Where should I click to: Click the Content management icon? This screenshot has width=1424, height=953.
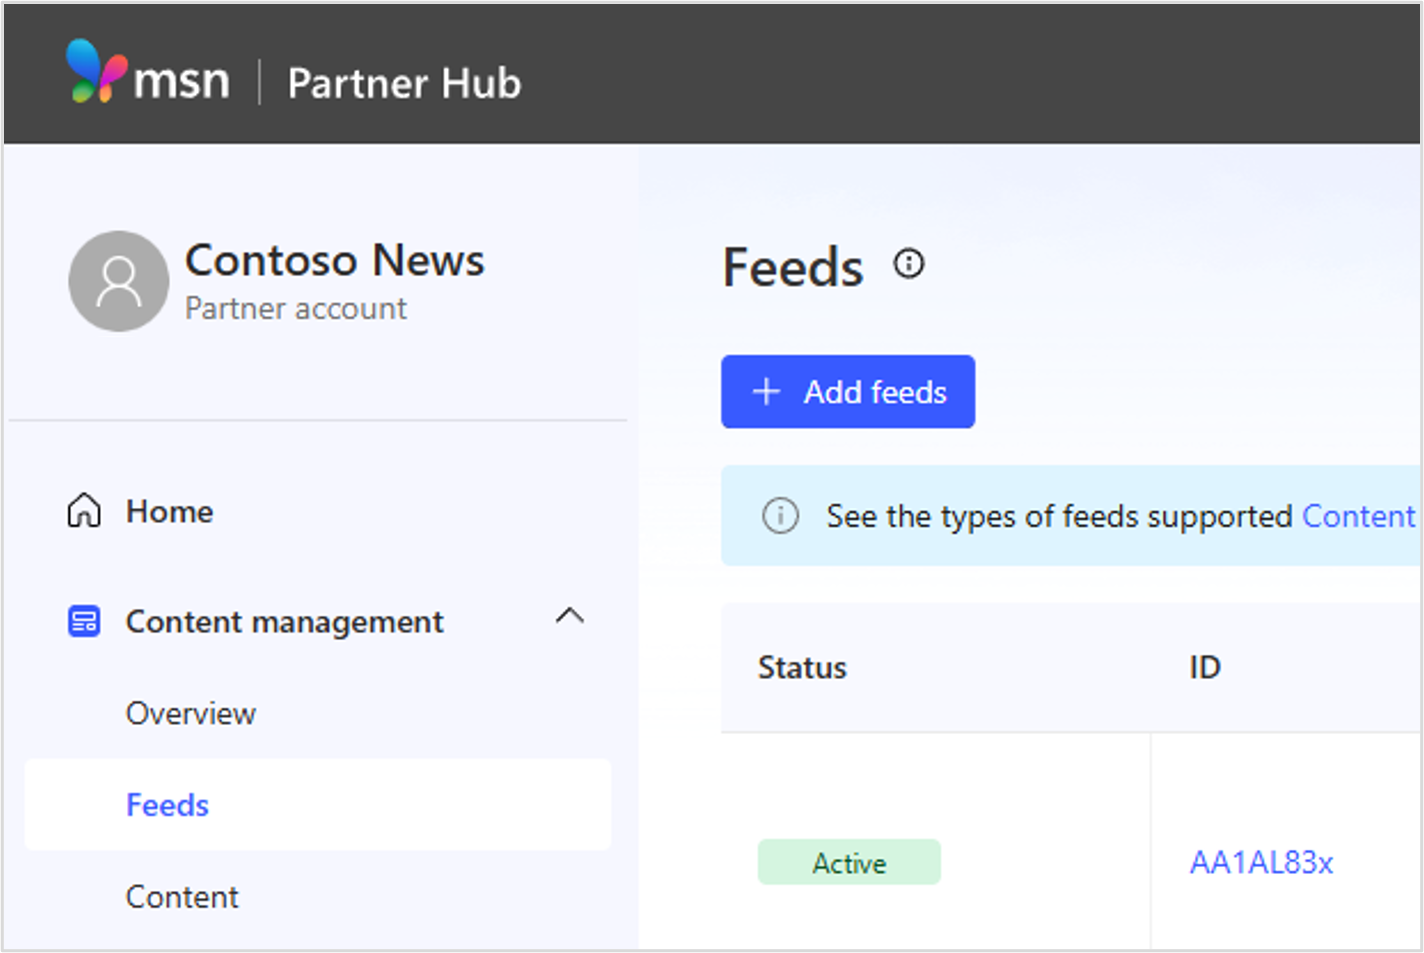[x=84, y=621]
